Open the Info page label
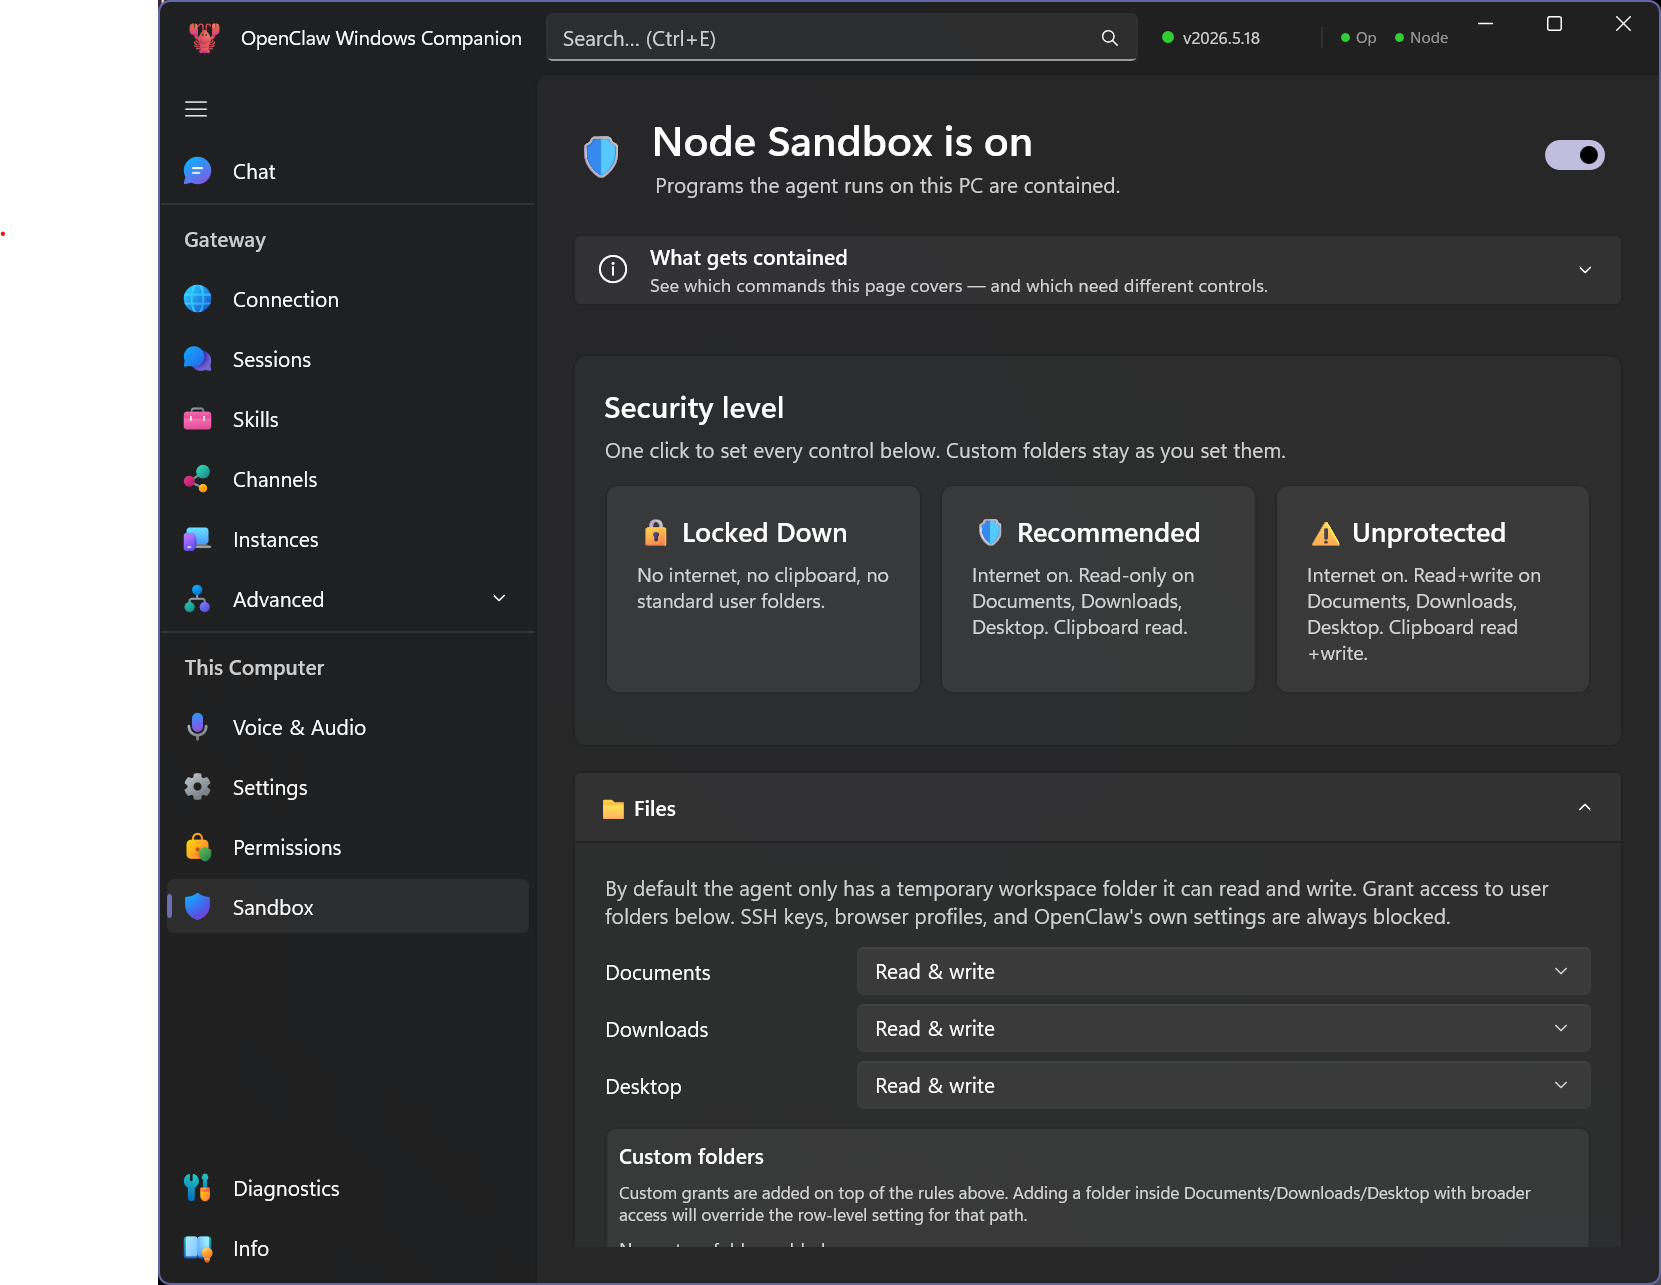Image resolution: width=1661 pixels, height=1285 pixels. tap(251, 1248)
